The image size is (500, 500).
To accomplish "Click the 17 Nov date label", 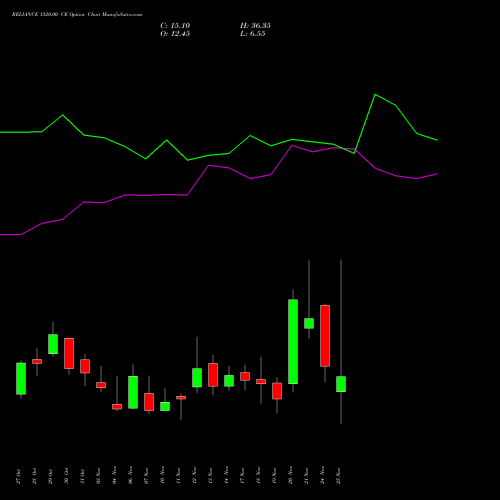I will [x=242, y=476].
